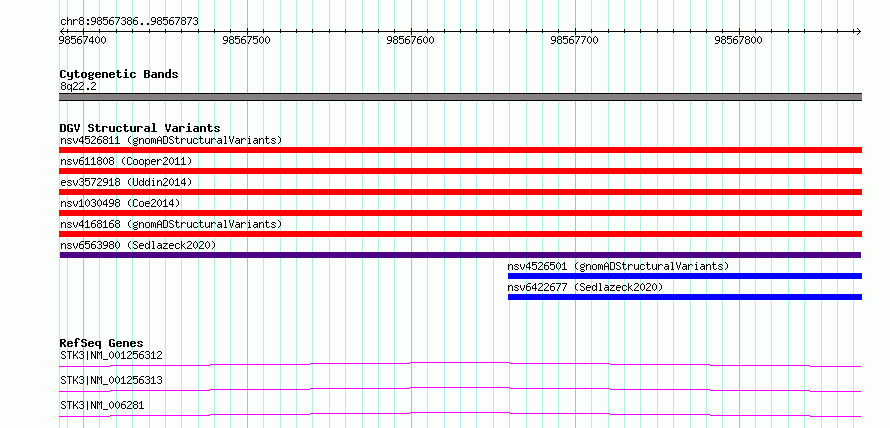Select the NM_006281 magenta gene track line
This screenshot has width=890, height=428.
click(461, 414)
